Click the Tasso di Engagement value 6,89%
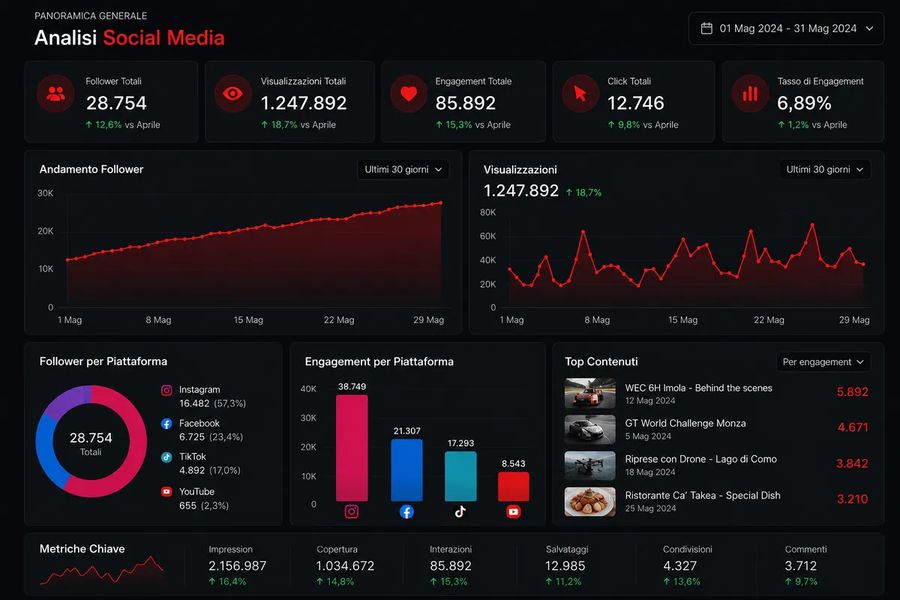The image size is (900, 600). click(804, 103)
